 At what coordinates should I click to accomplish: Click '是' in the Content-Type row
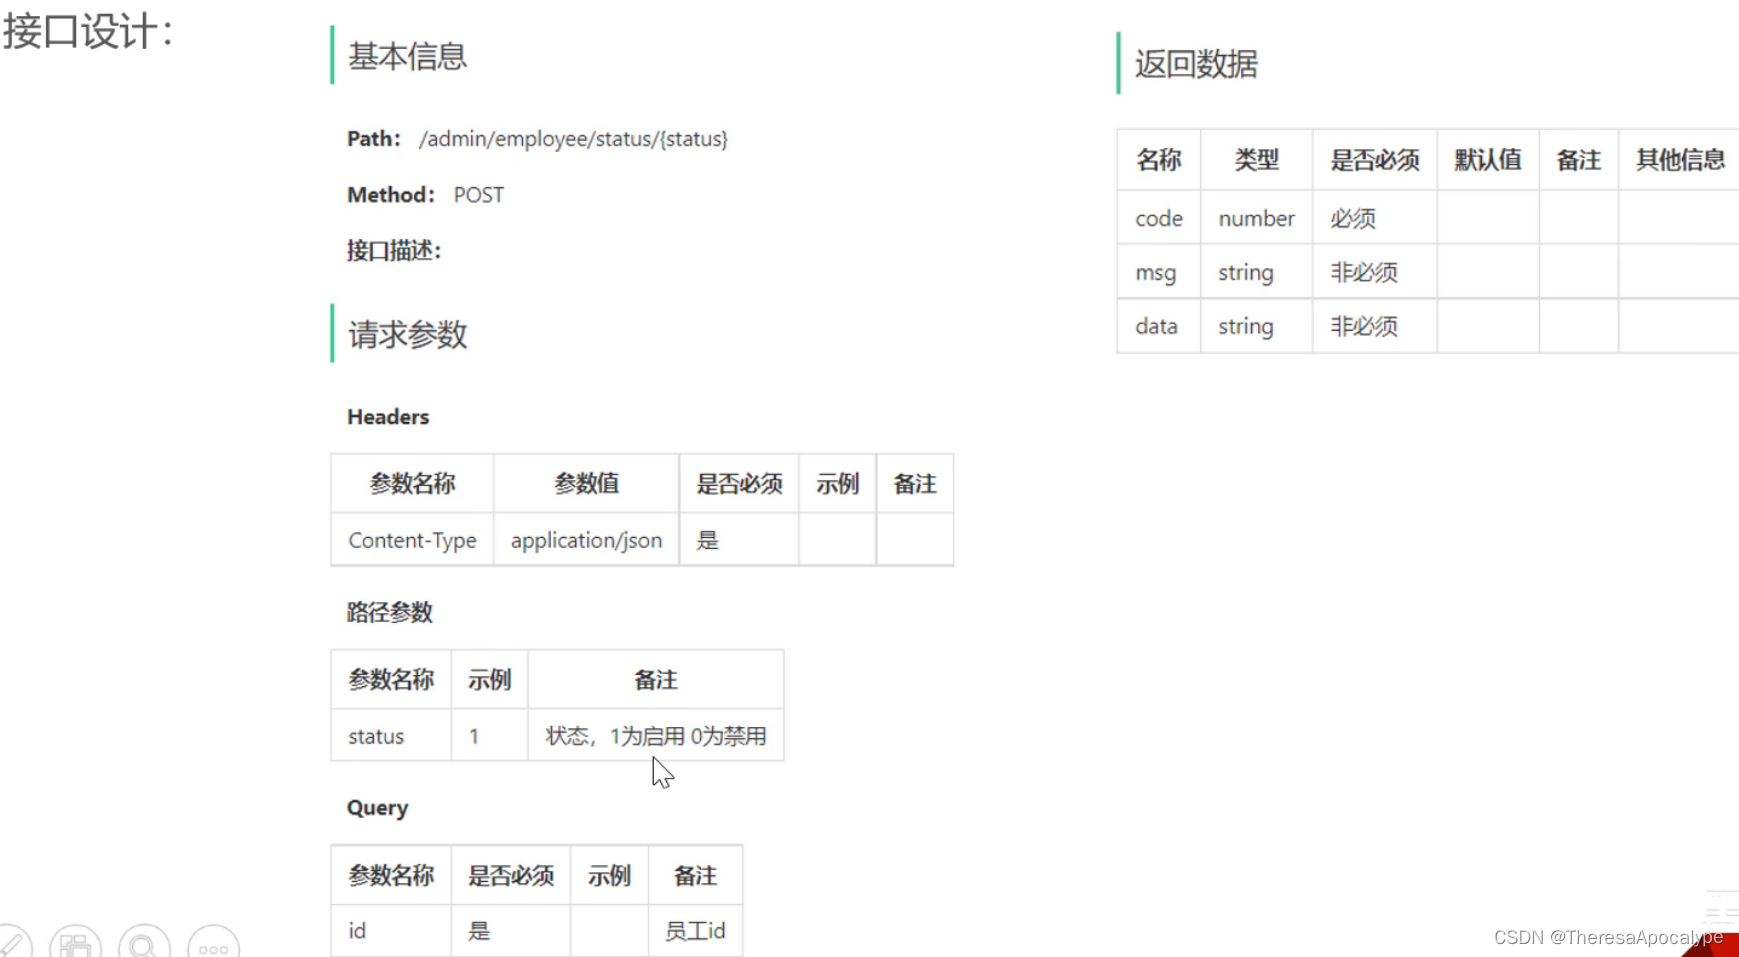pos(707,540)
